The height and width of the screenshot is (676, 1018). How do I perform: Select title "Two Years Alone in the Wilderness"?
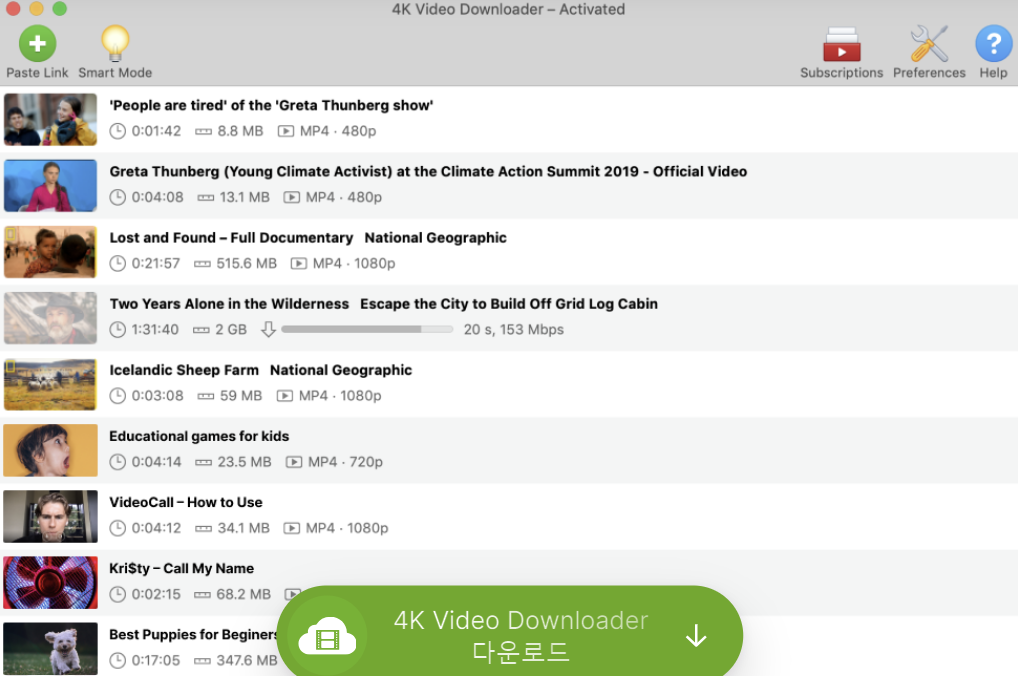tap(229, 304)
